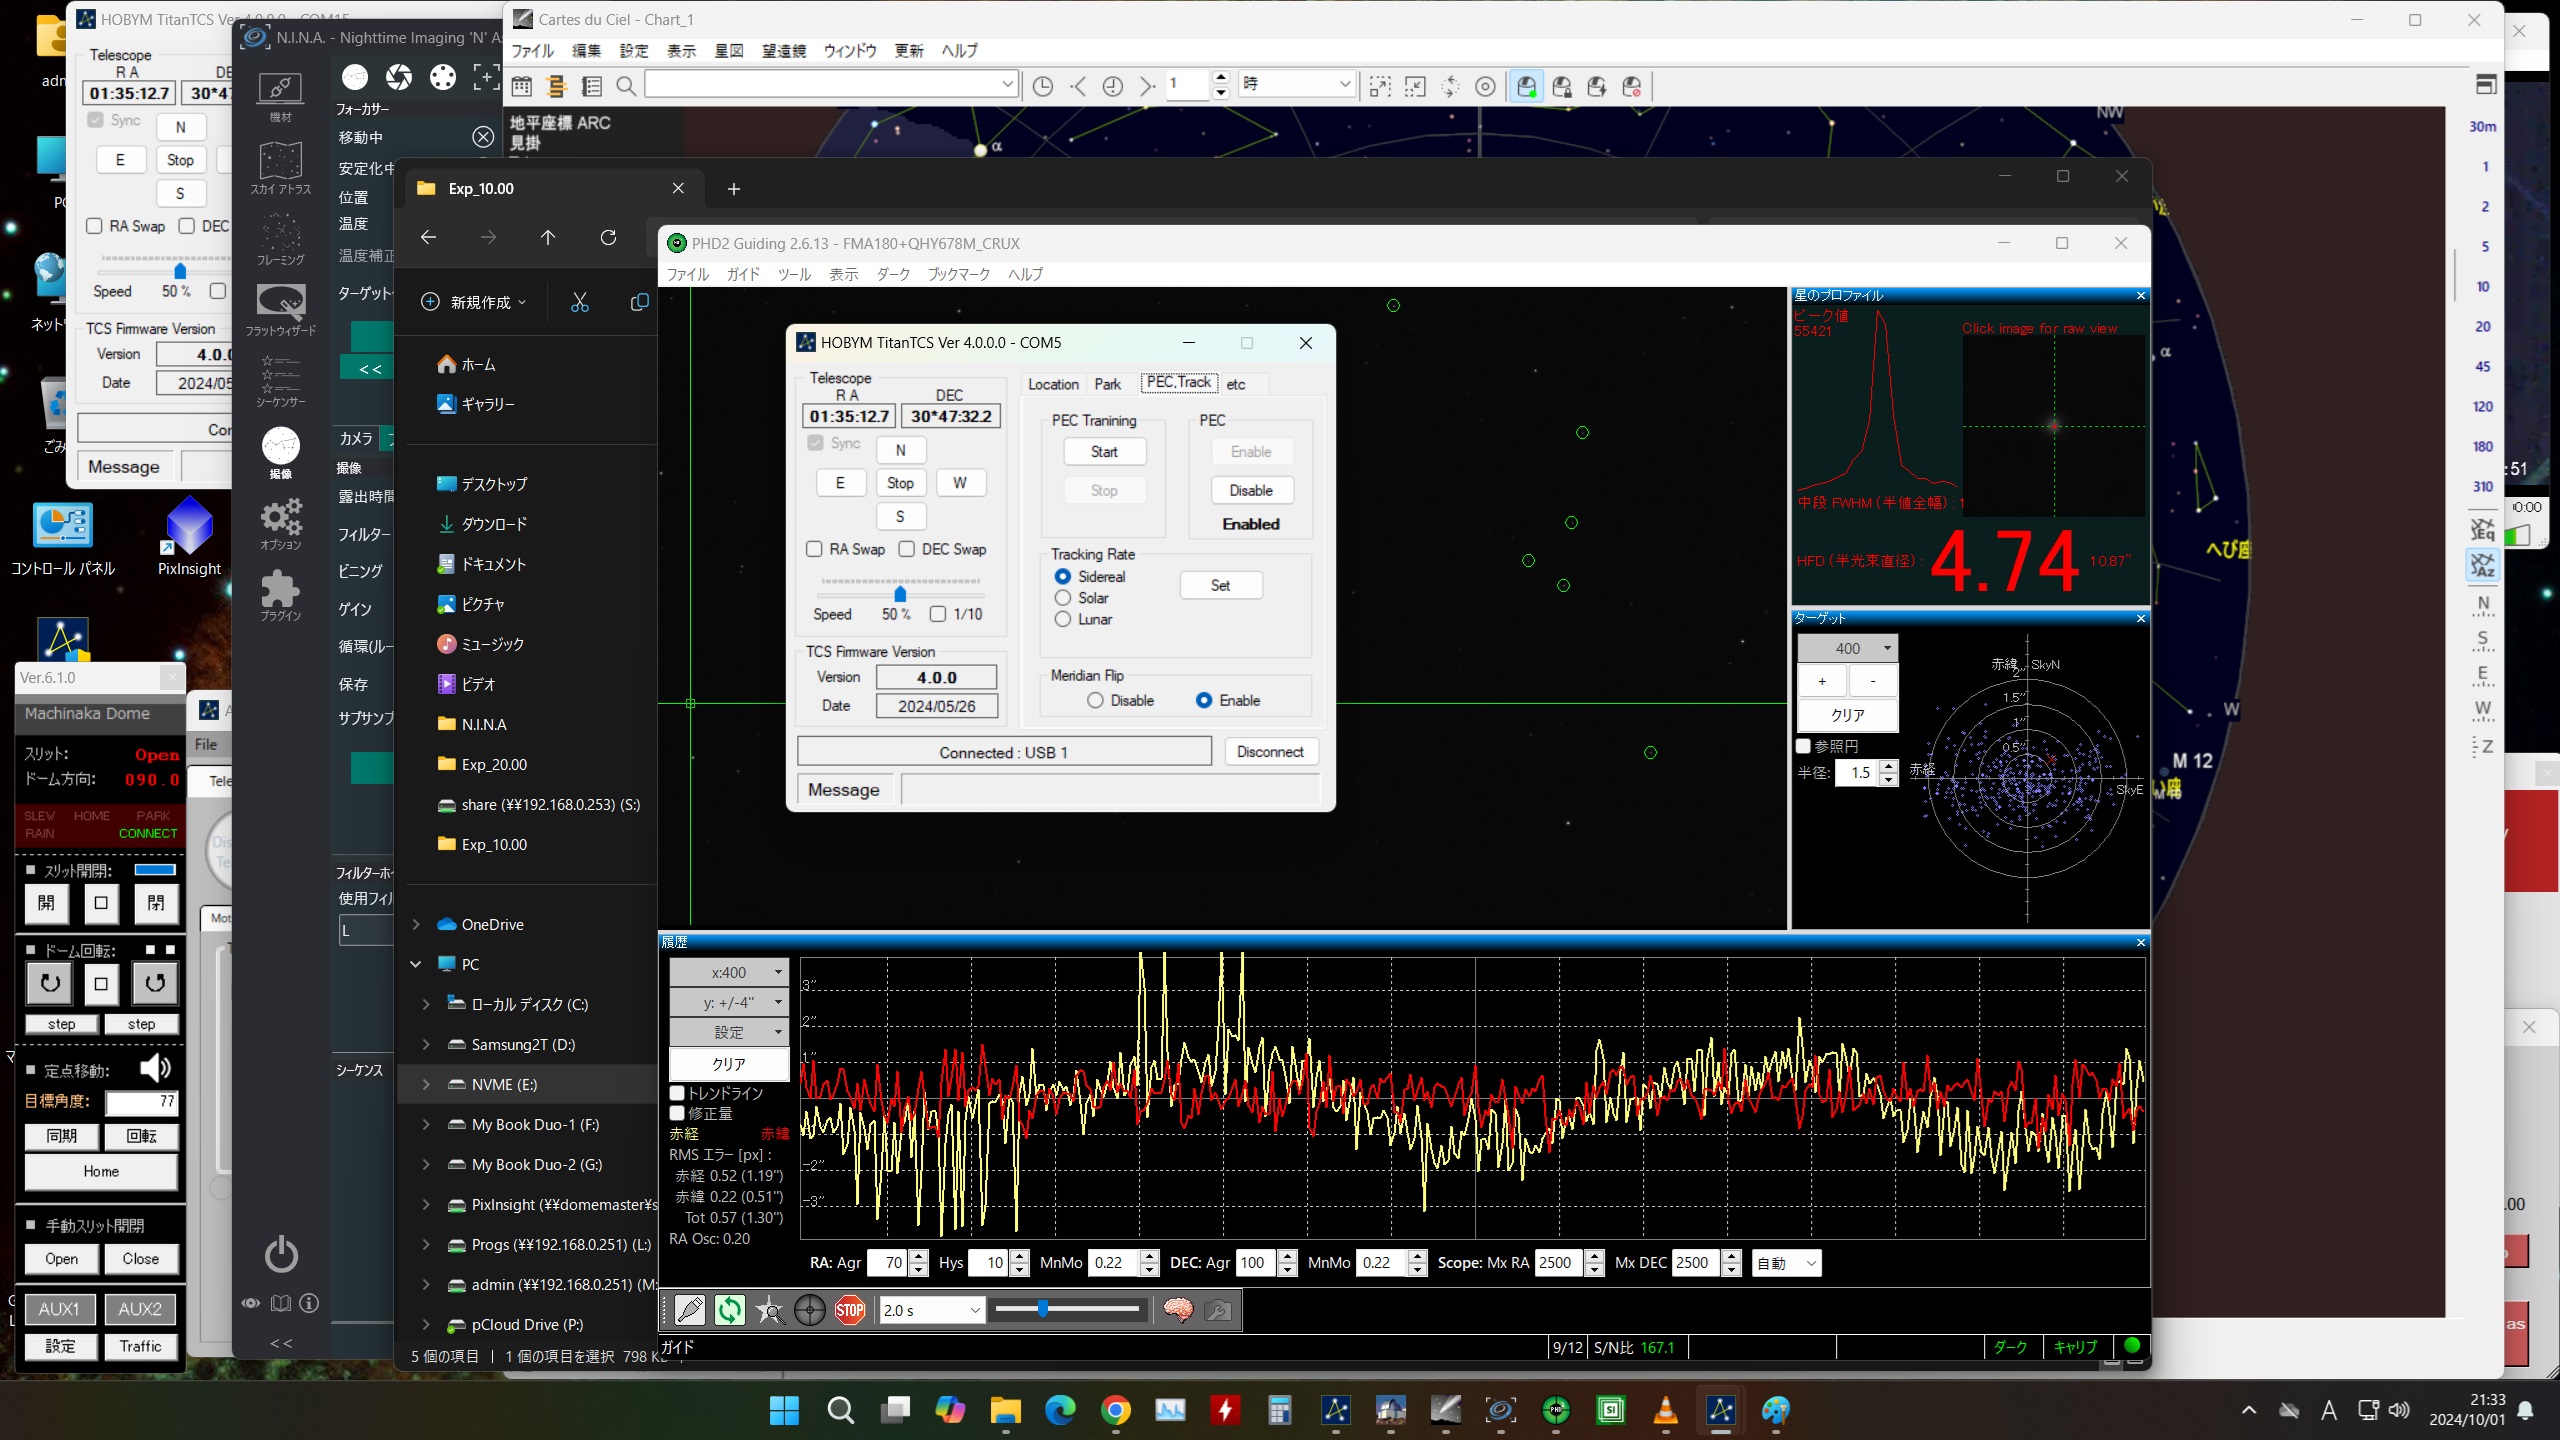Image resolution: width=2560 pixels, height=1440 pixels.
Task: Click Disconnect button in TitanTCS
Action: coord(1270,752)
